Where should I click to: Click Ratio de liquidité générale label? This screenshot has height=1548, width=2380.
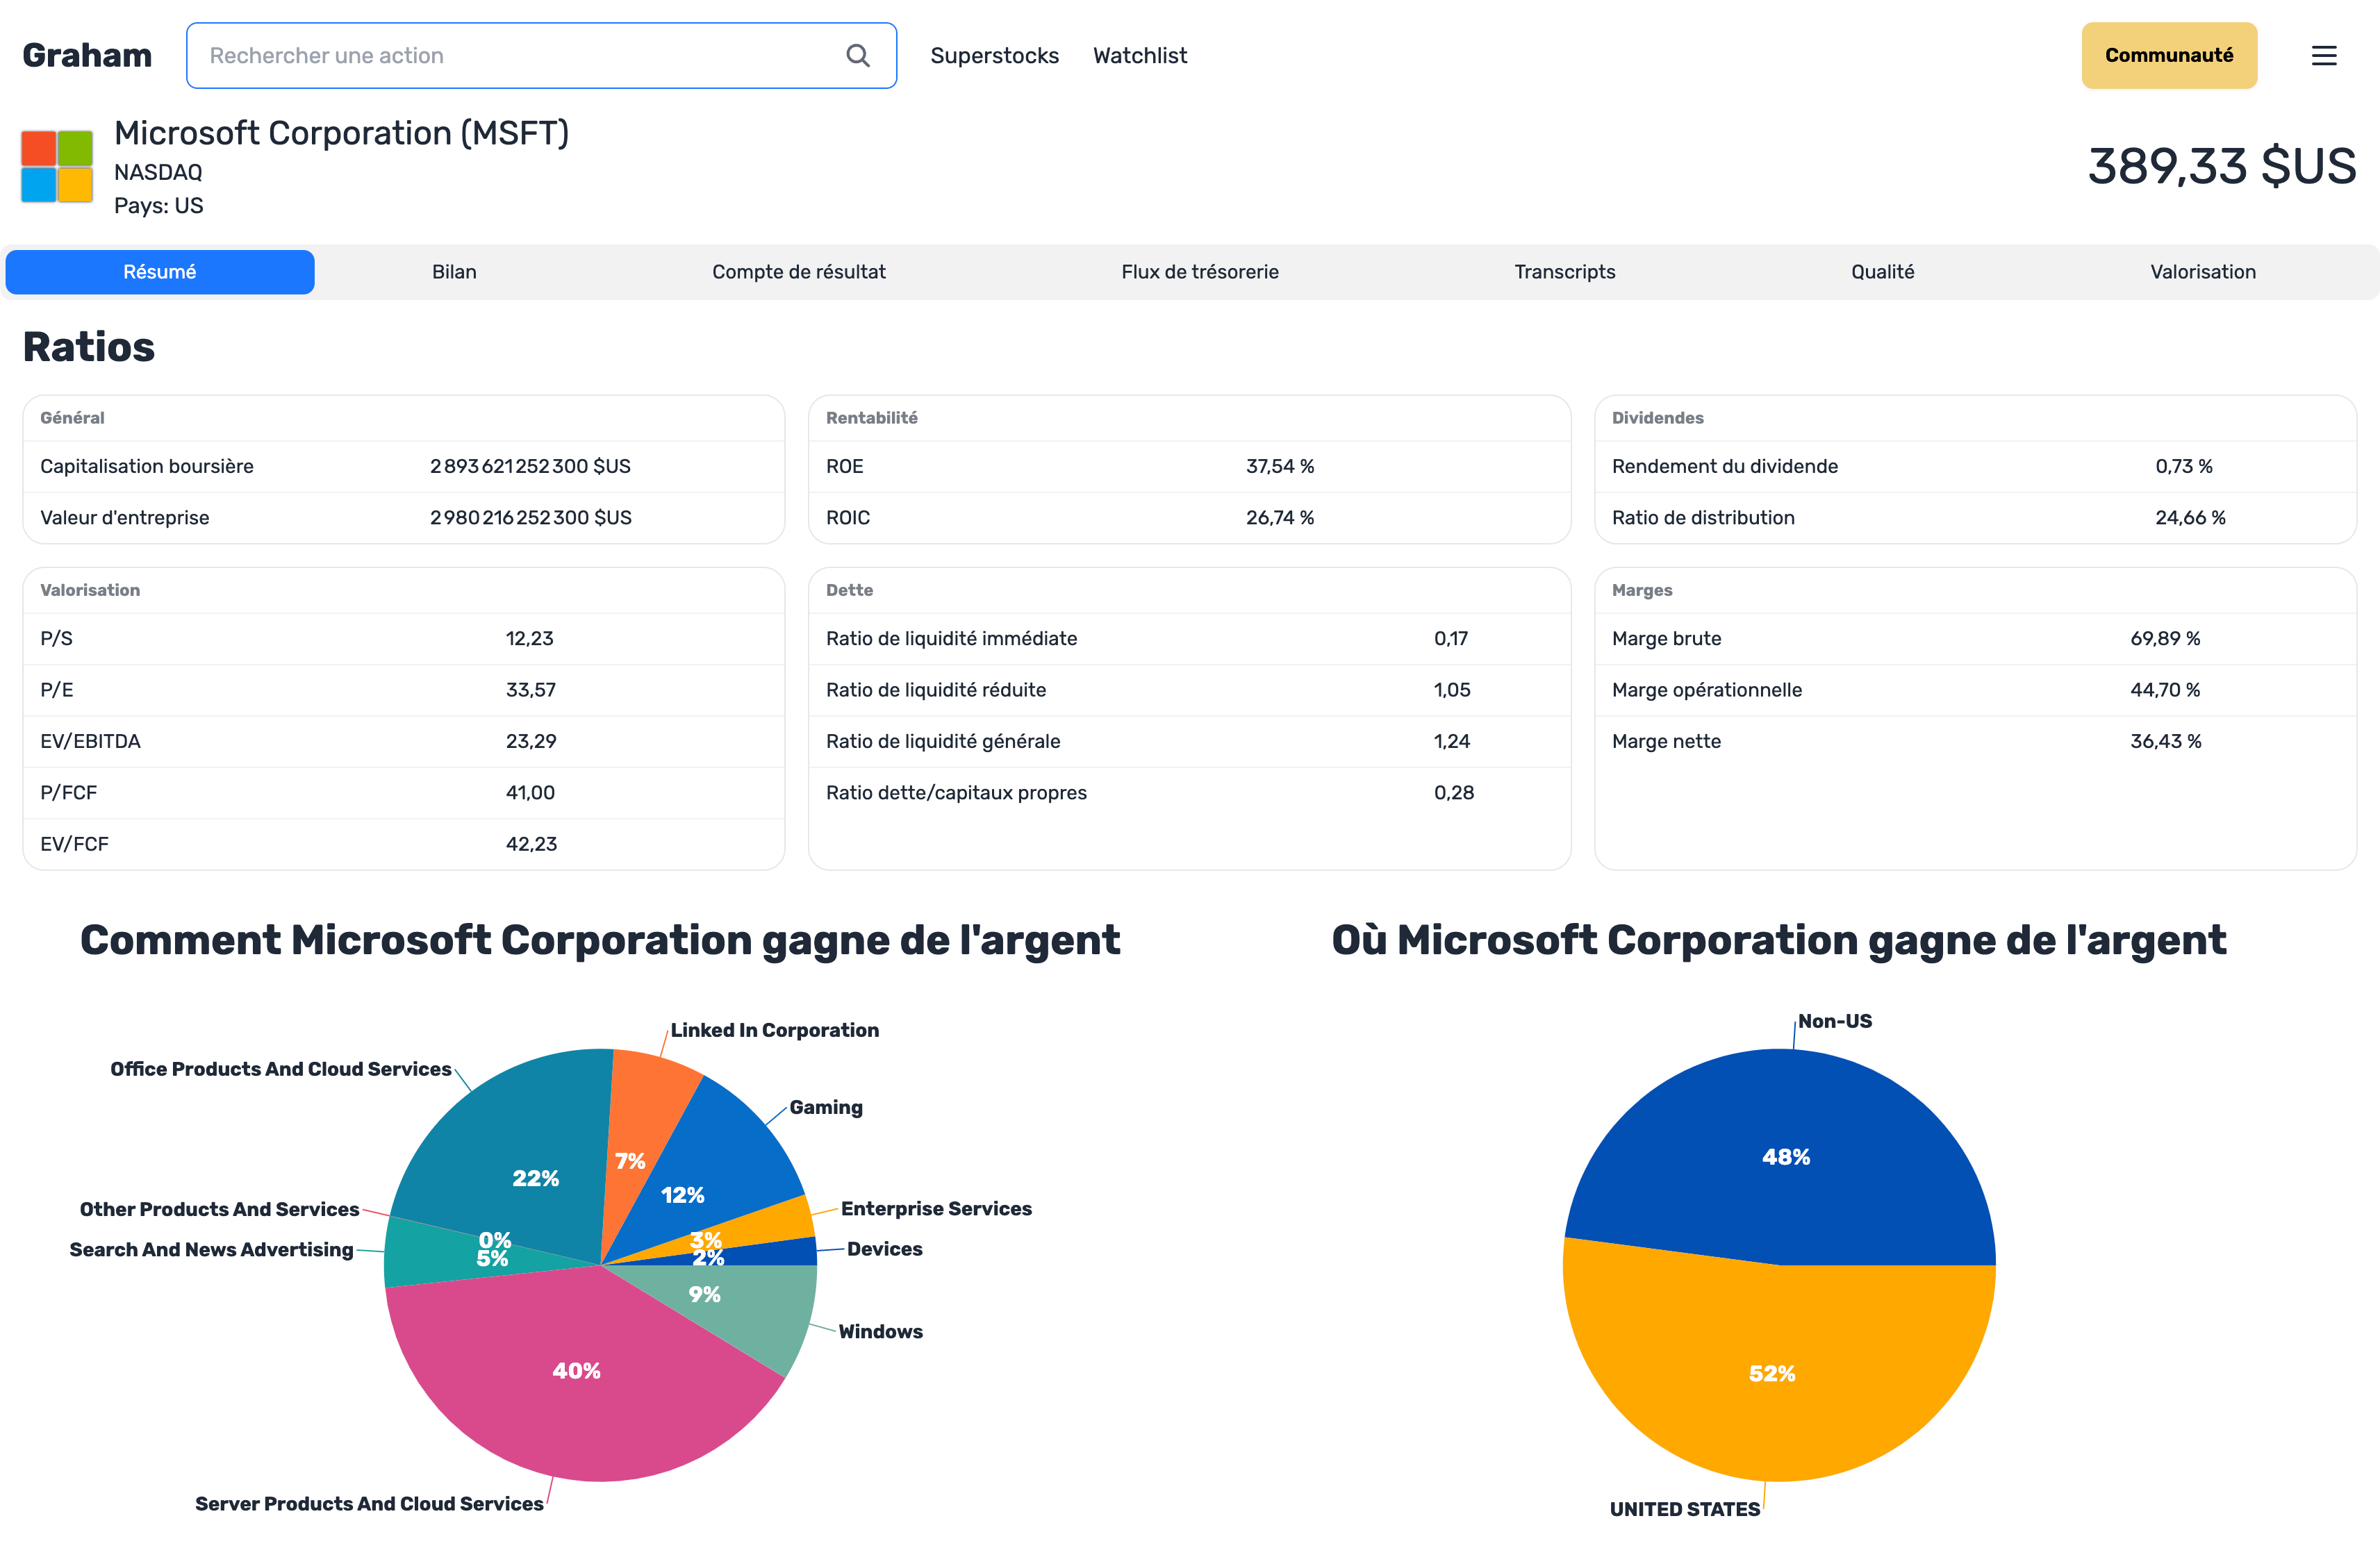(x=942, y=741)
